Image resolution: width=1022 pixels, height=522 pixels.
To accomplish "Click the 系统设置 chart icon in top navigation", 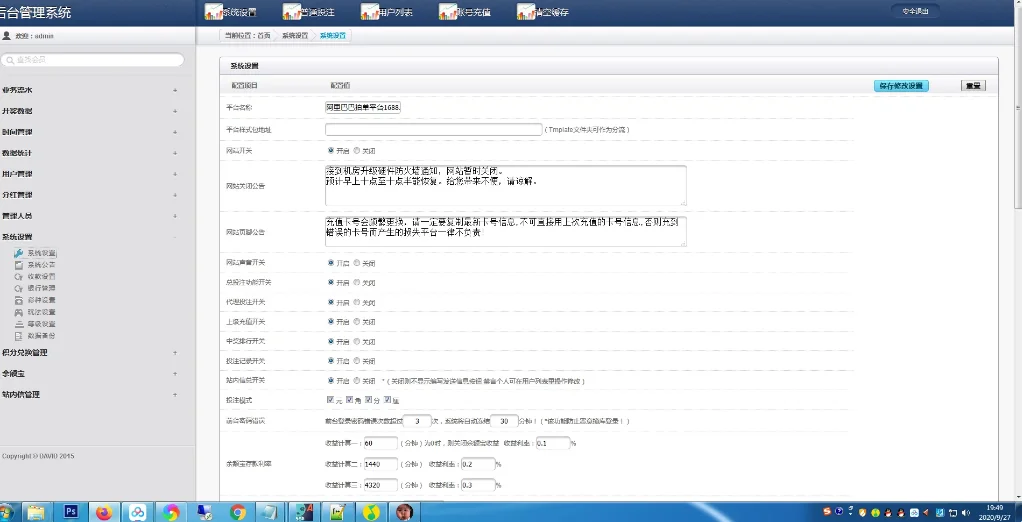I will [x=211, y=12].
